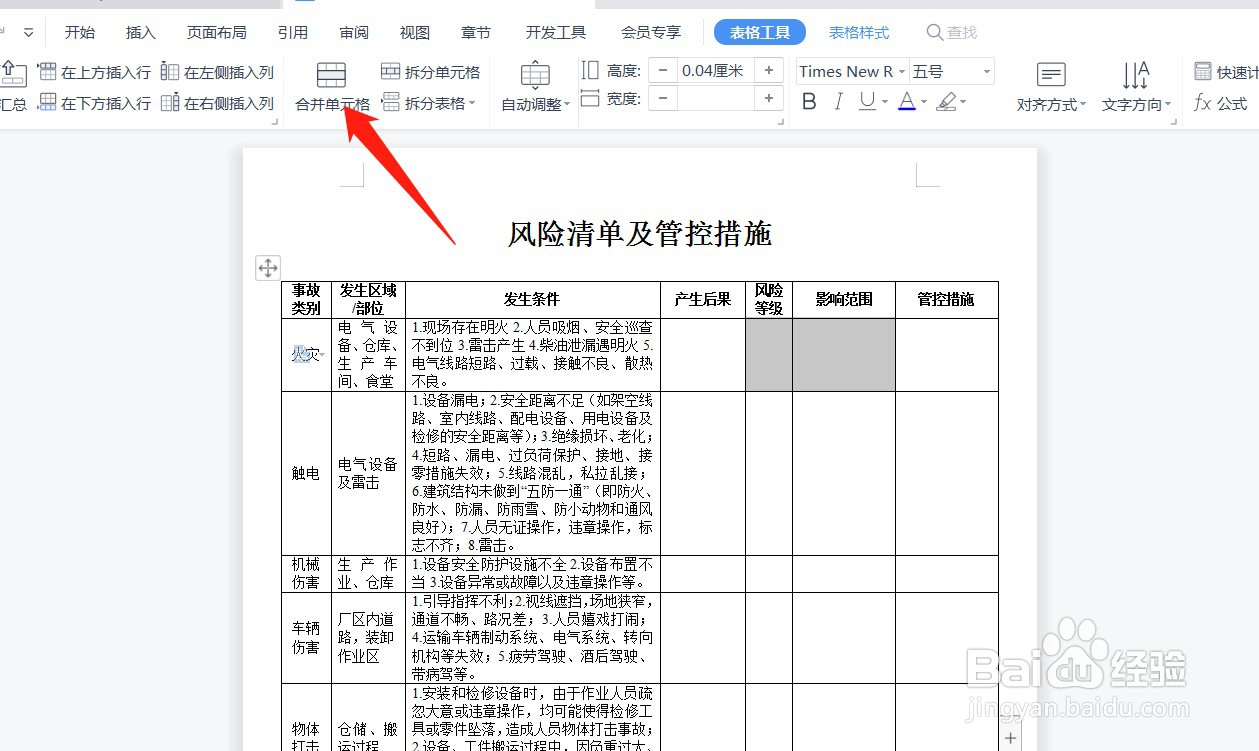Open the 会员专享 (Member) tab
Viewport: 1259px width, 751px height.
[x=651, y=32]
